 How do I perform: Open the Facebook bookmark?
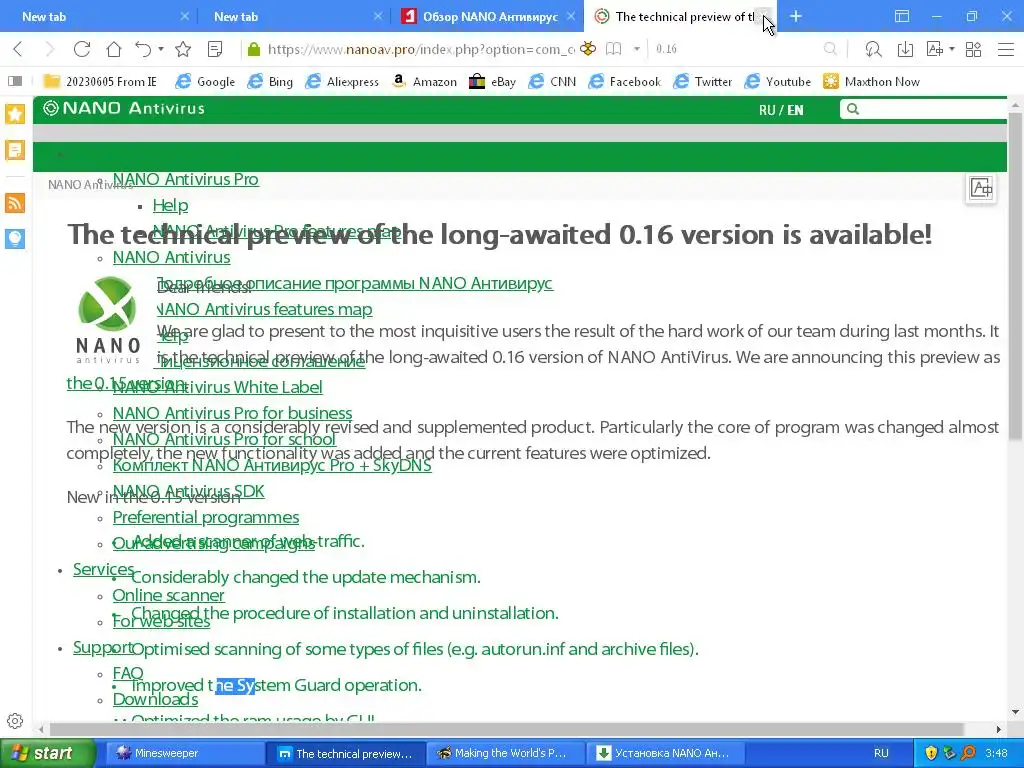pos(624,81)
